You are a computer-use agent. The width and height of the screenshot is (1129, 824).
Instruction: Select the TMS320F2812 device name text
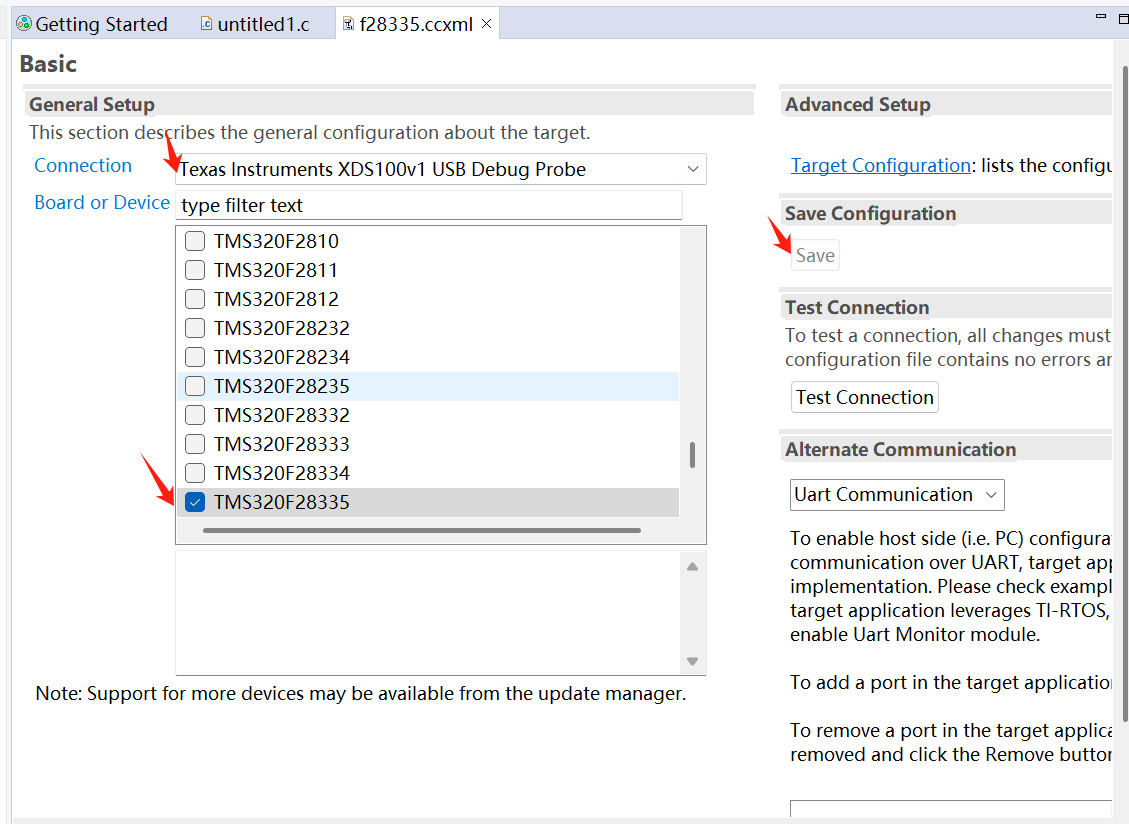coord(276,299)
